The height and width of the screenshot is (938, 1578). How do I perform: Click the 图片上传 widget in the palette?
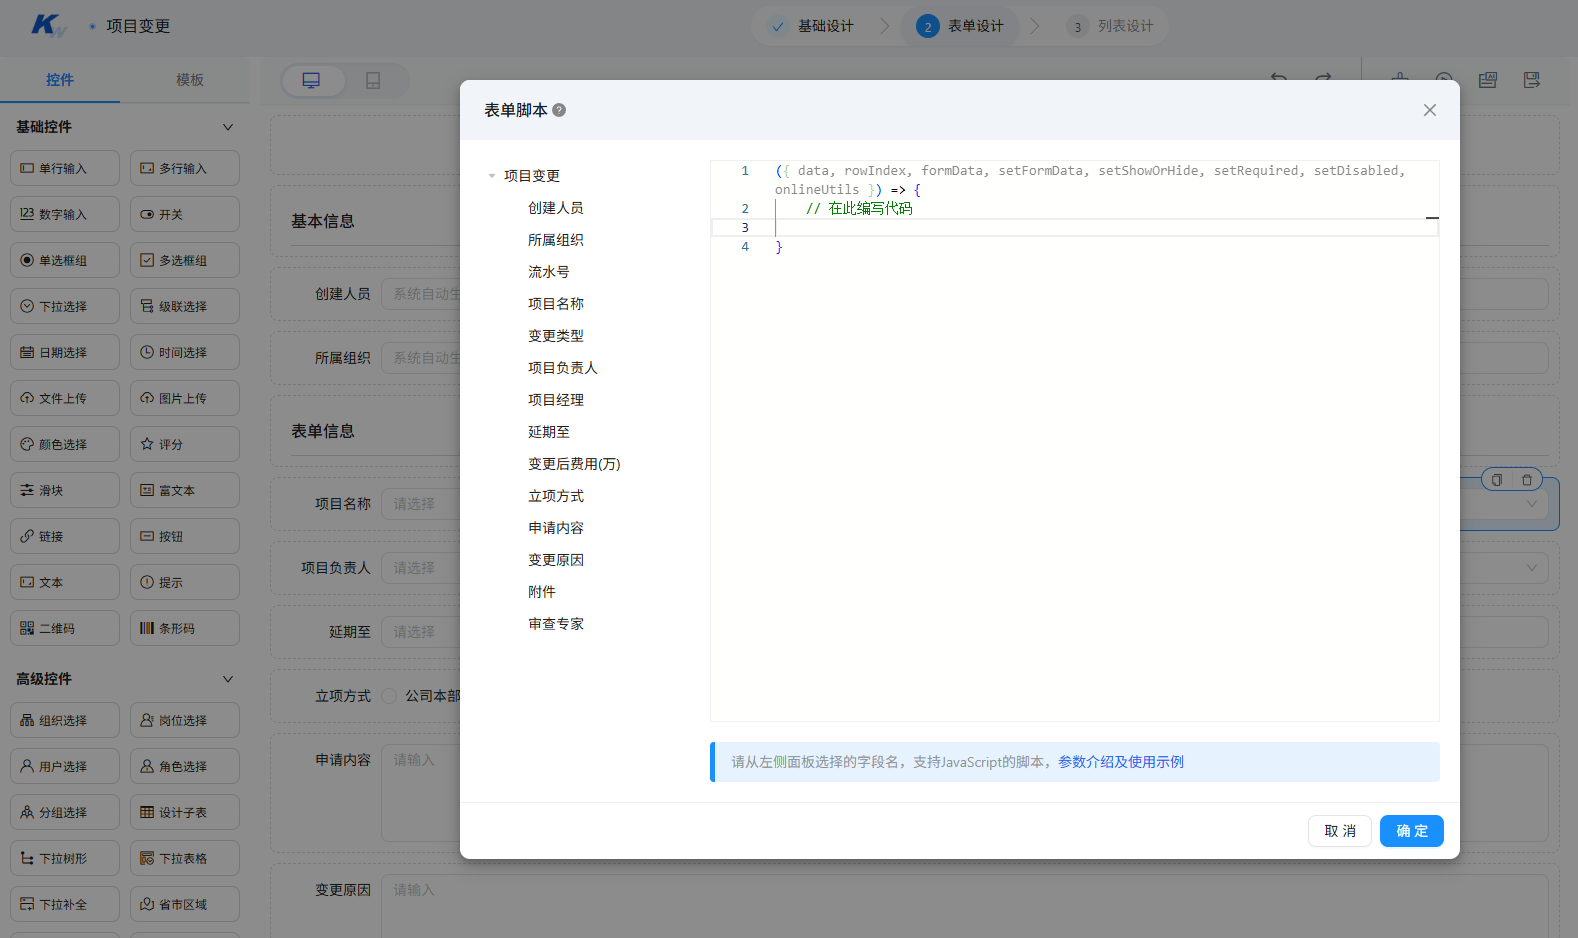pyautogui.click(x=185, y=398)
